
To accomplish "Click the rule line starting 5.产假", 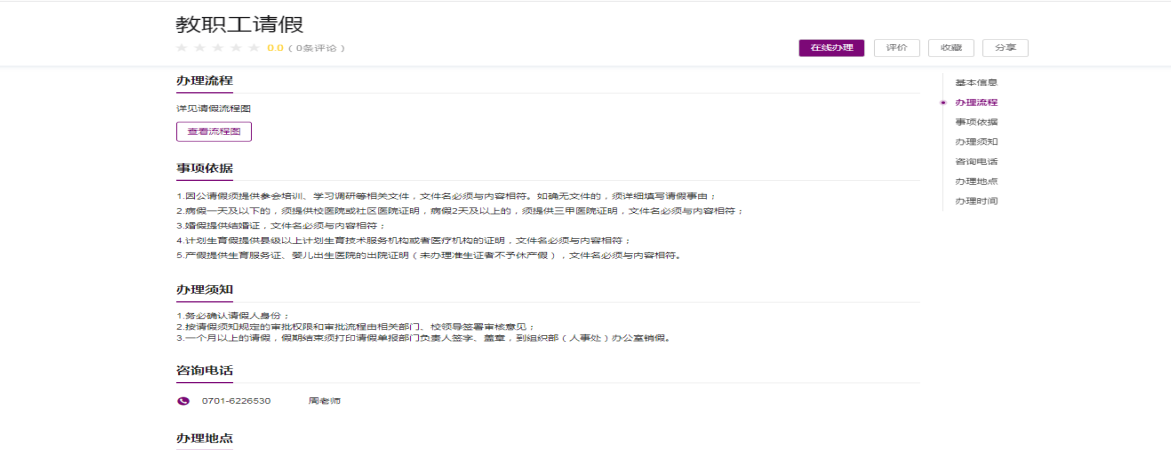I will point(429,256).
